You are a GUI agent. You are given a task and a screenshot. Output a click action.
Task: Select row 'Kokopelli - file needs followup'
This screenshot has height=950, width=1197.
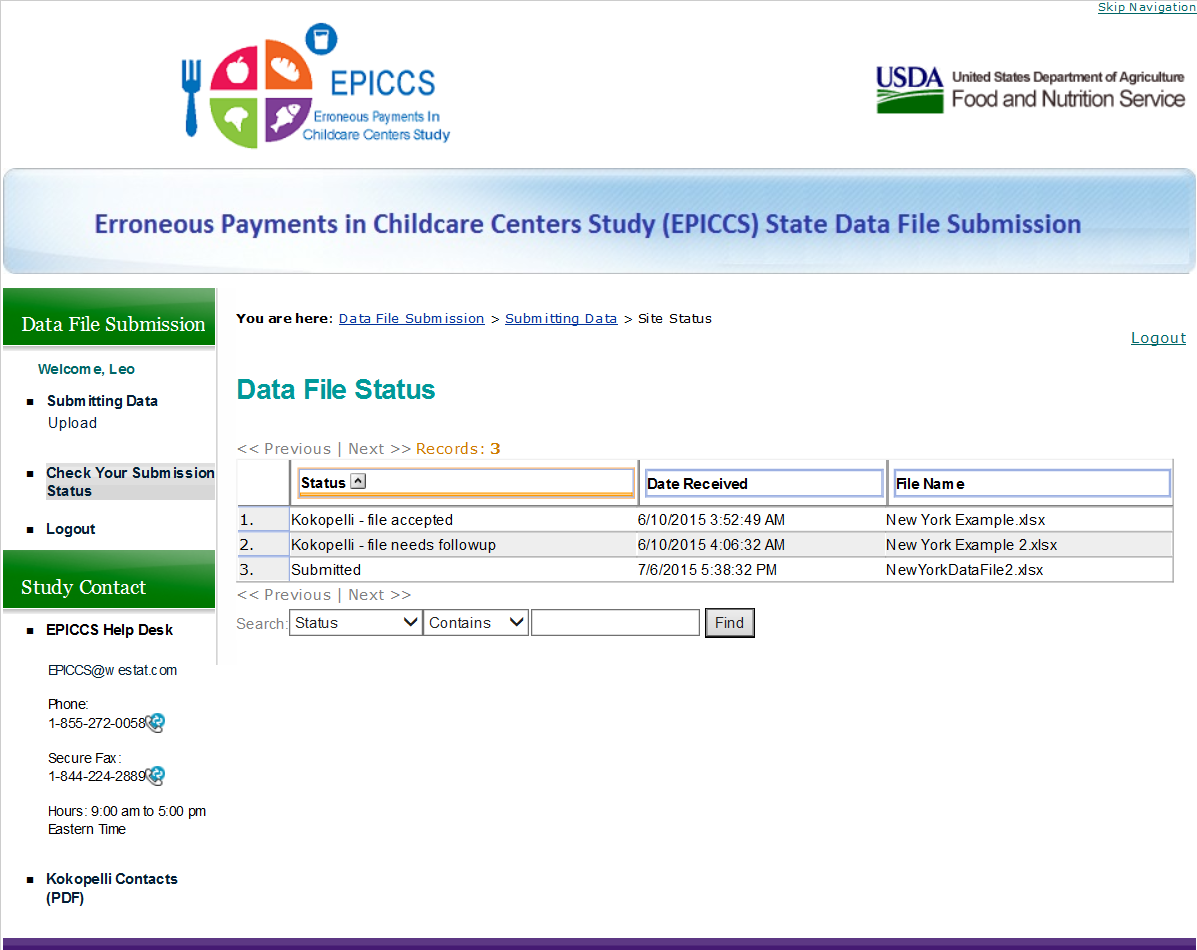coord(705,545)
